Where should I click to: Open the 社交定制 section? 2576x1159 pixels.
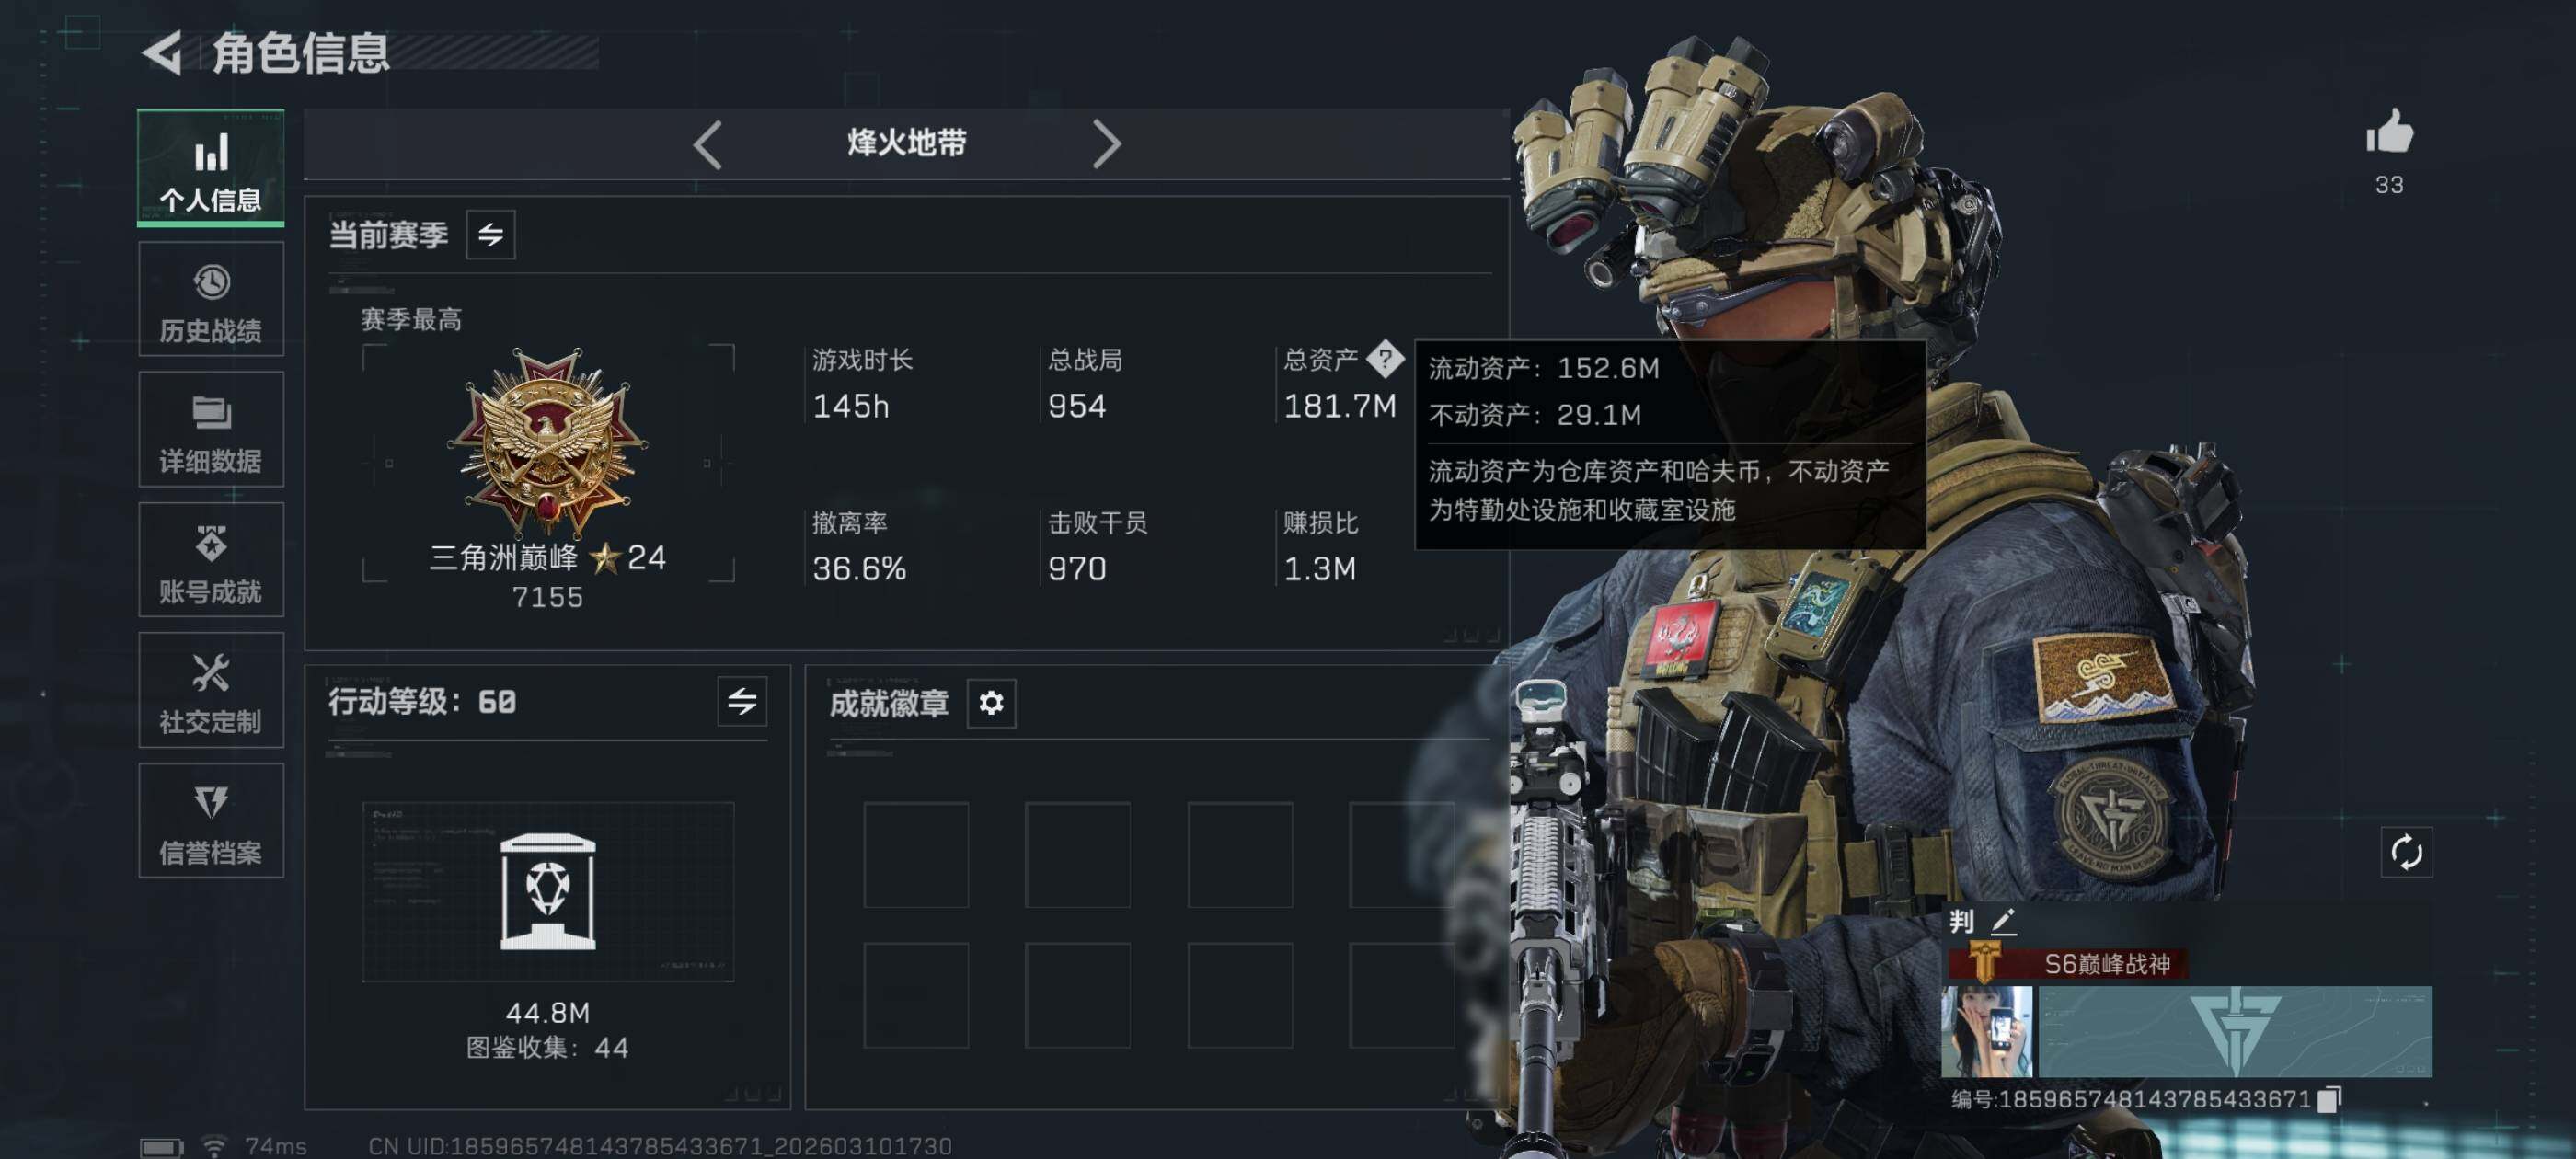(x=210, y=690)
